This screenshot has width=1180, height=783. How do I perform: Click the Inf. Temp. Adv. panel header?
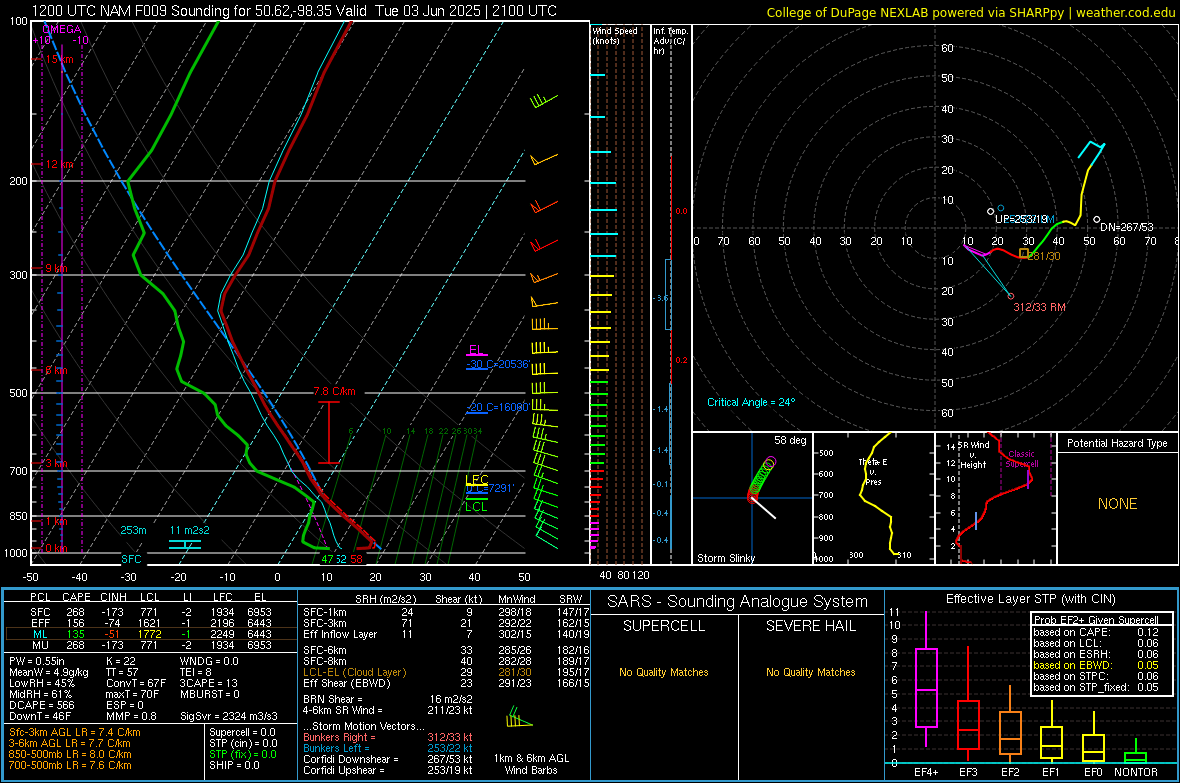coord(671,41)
